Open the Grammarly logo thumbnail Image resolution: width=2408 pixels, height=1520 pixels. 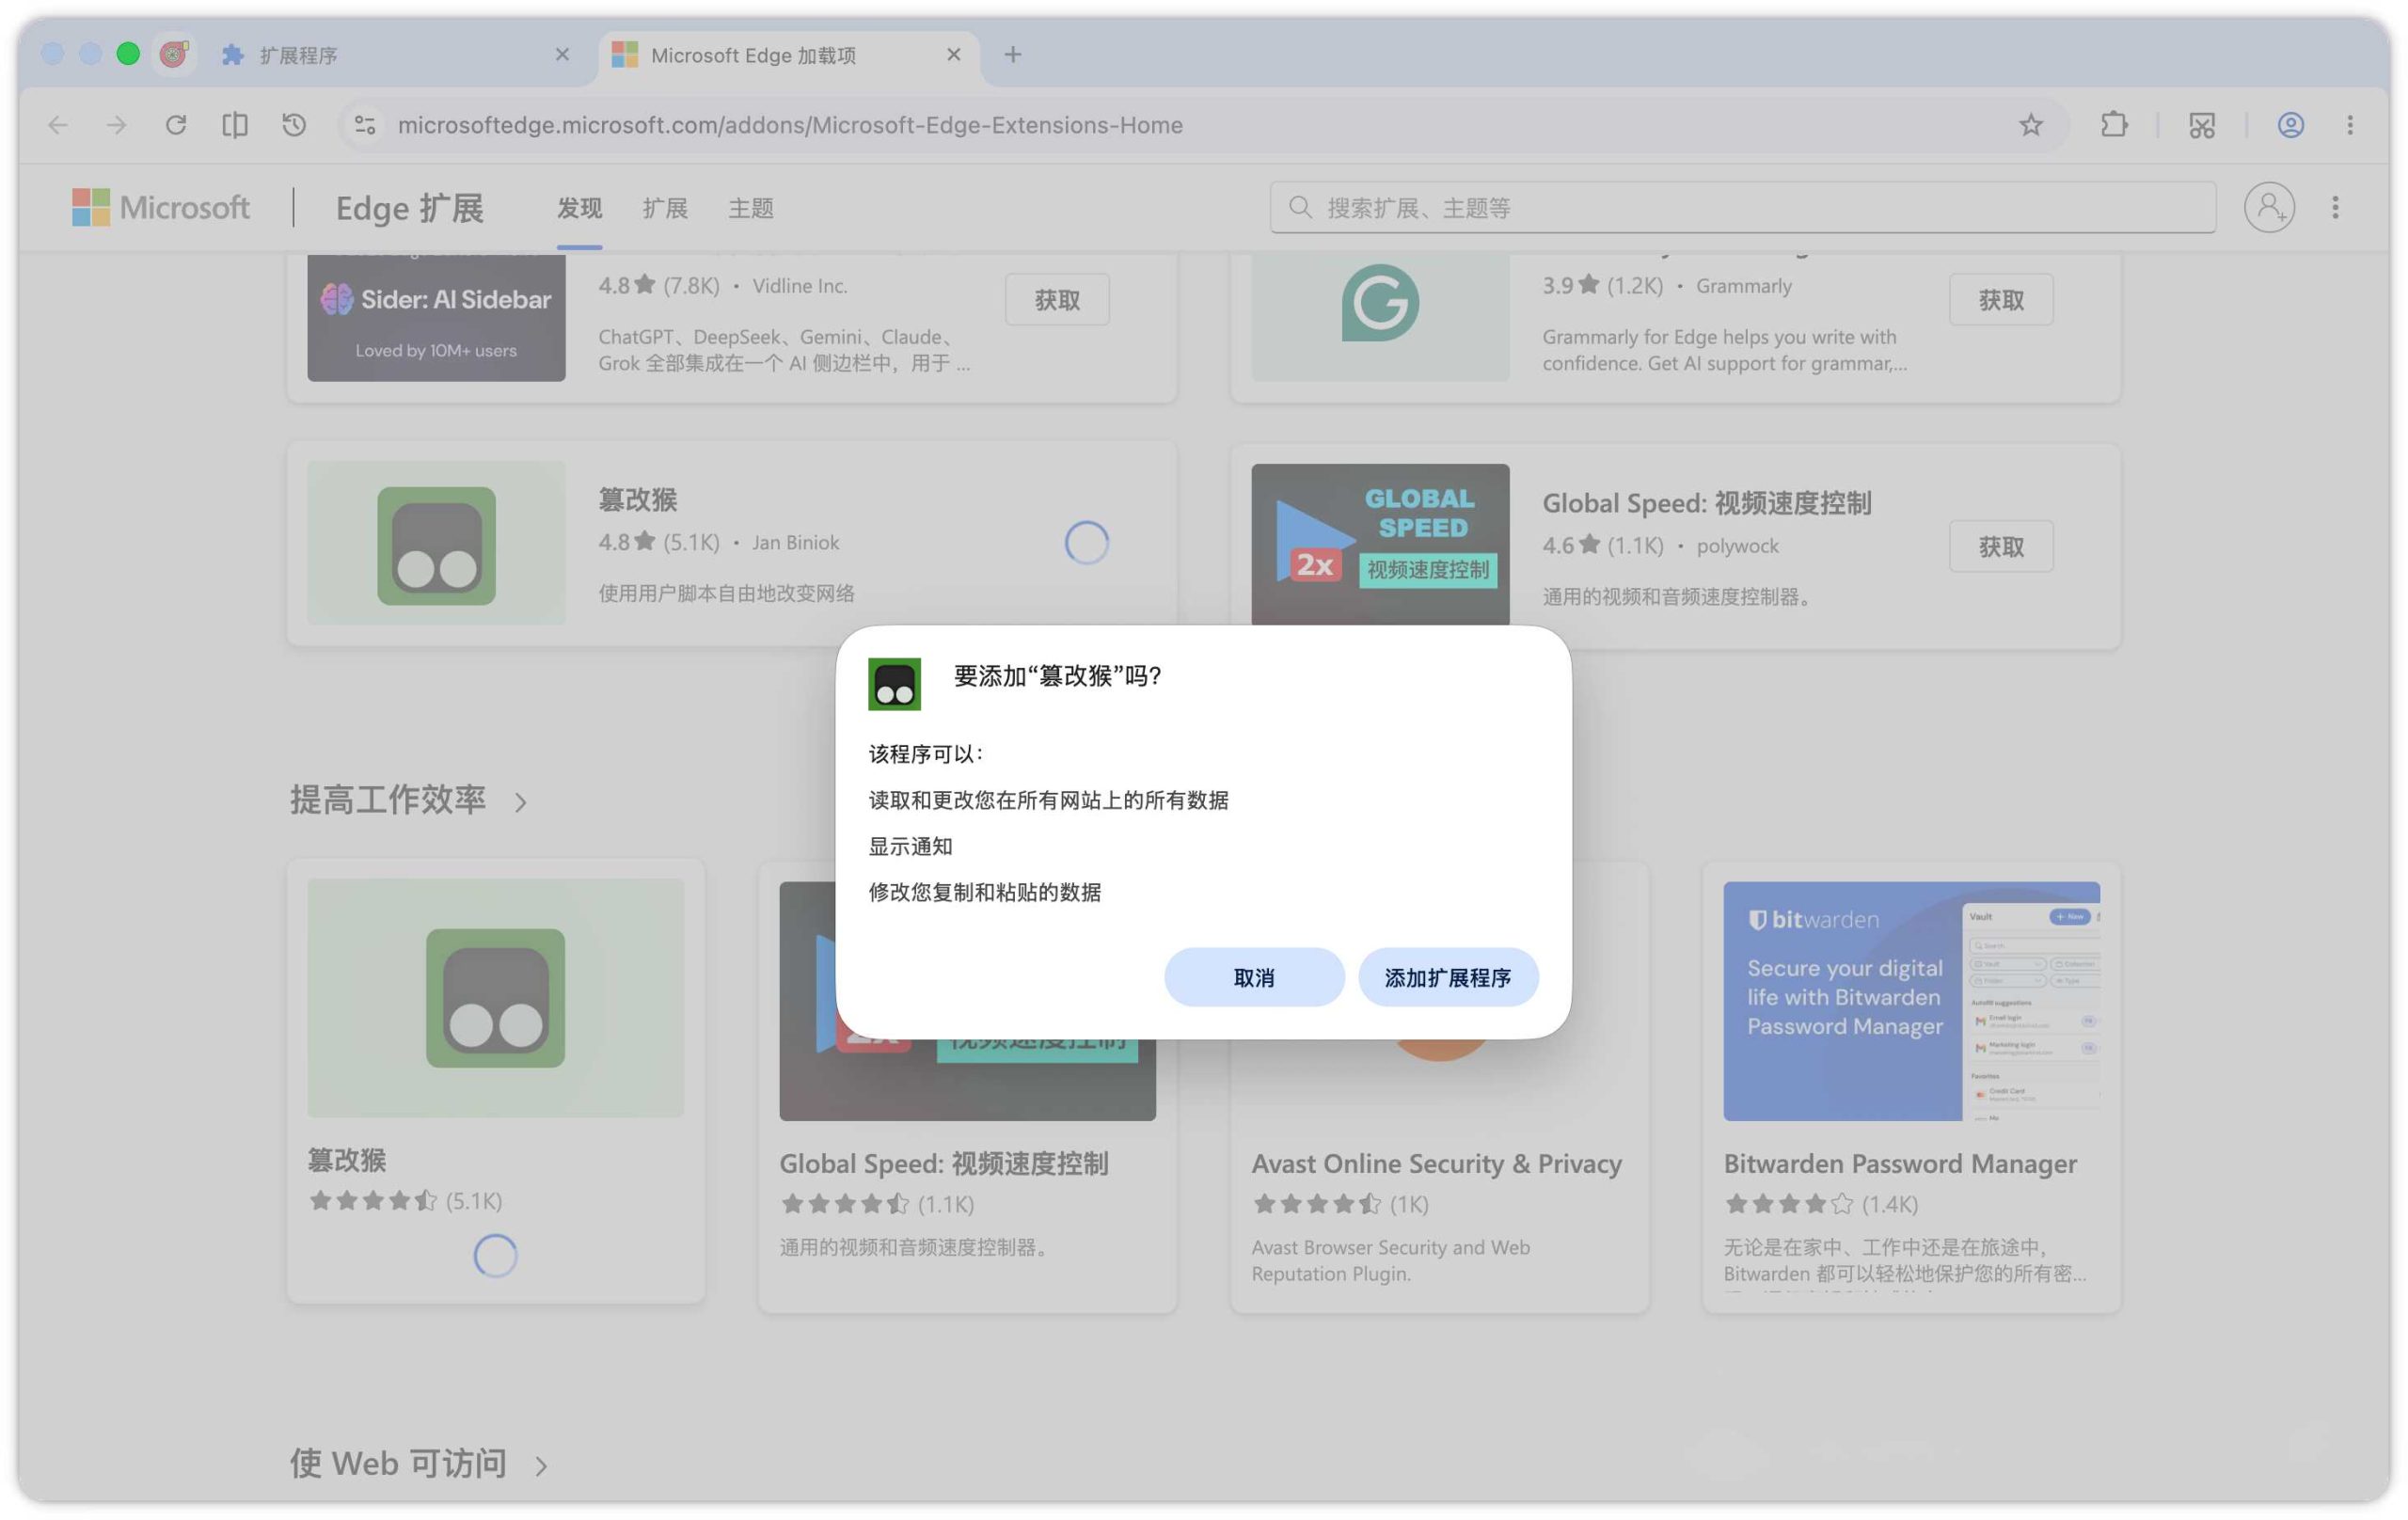(x=1380, y=317)
